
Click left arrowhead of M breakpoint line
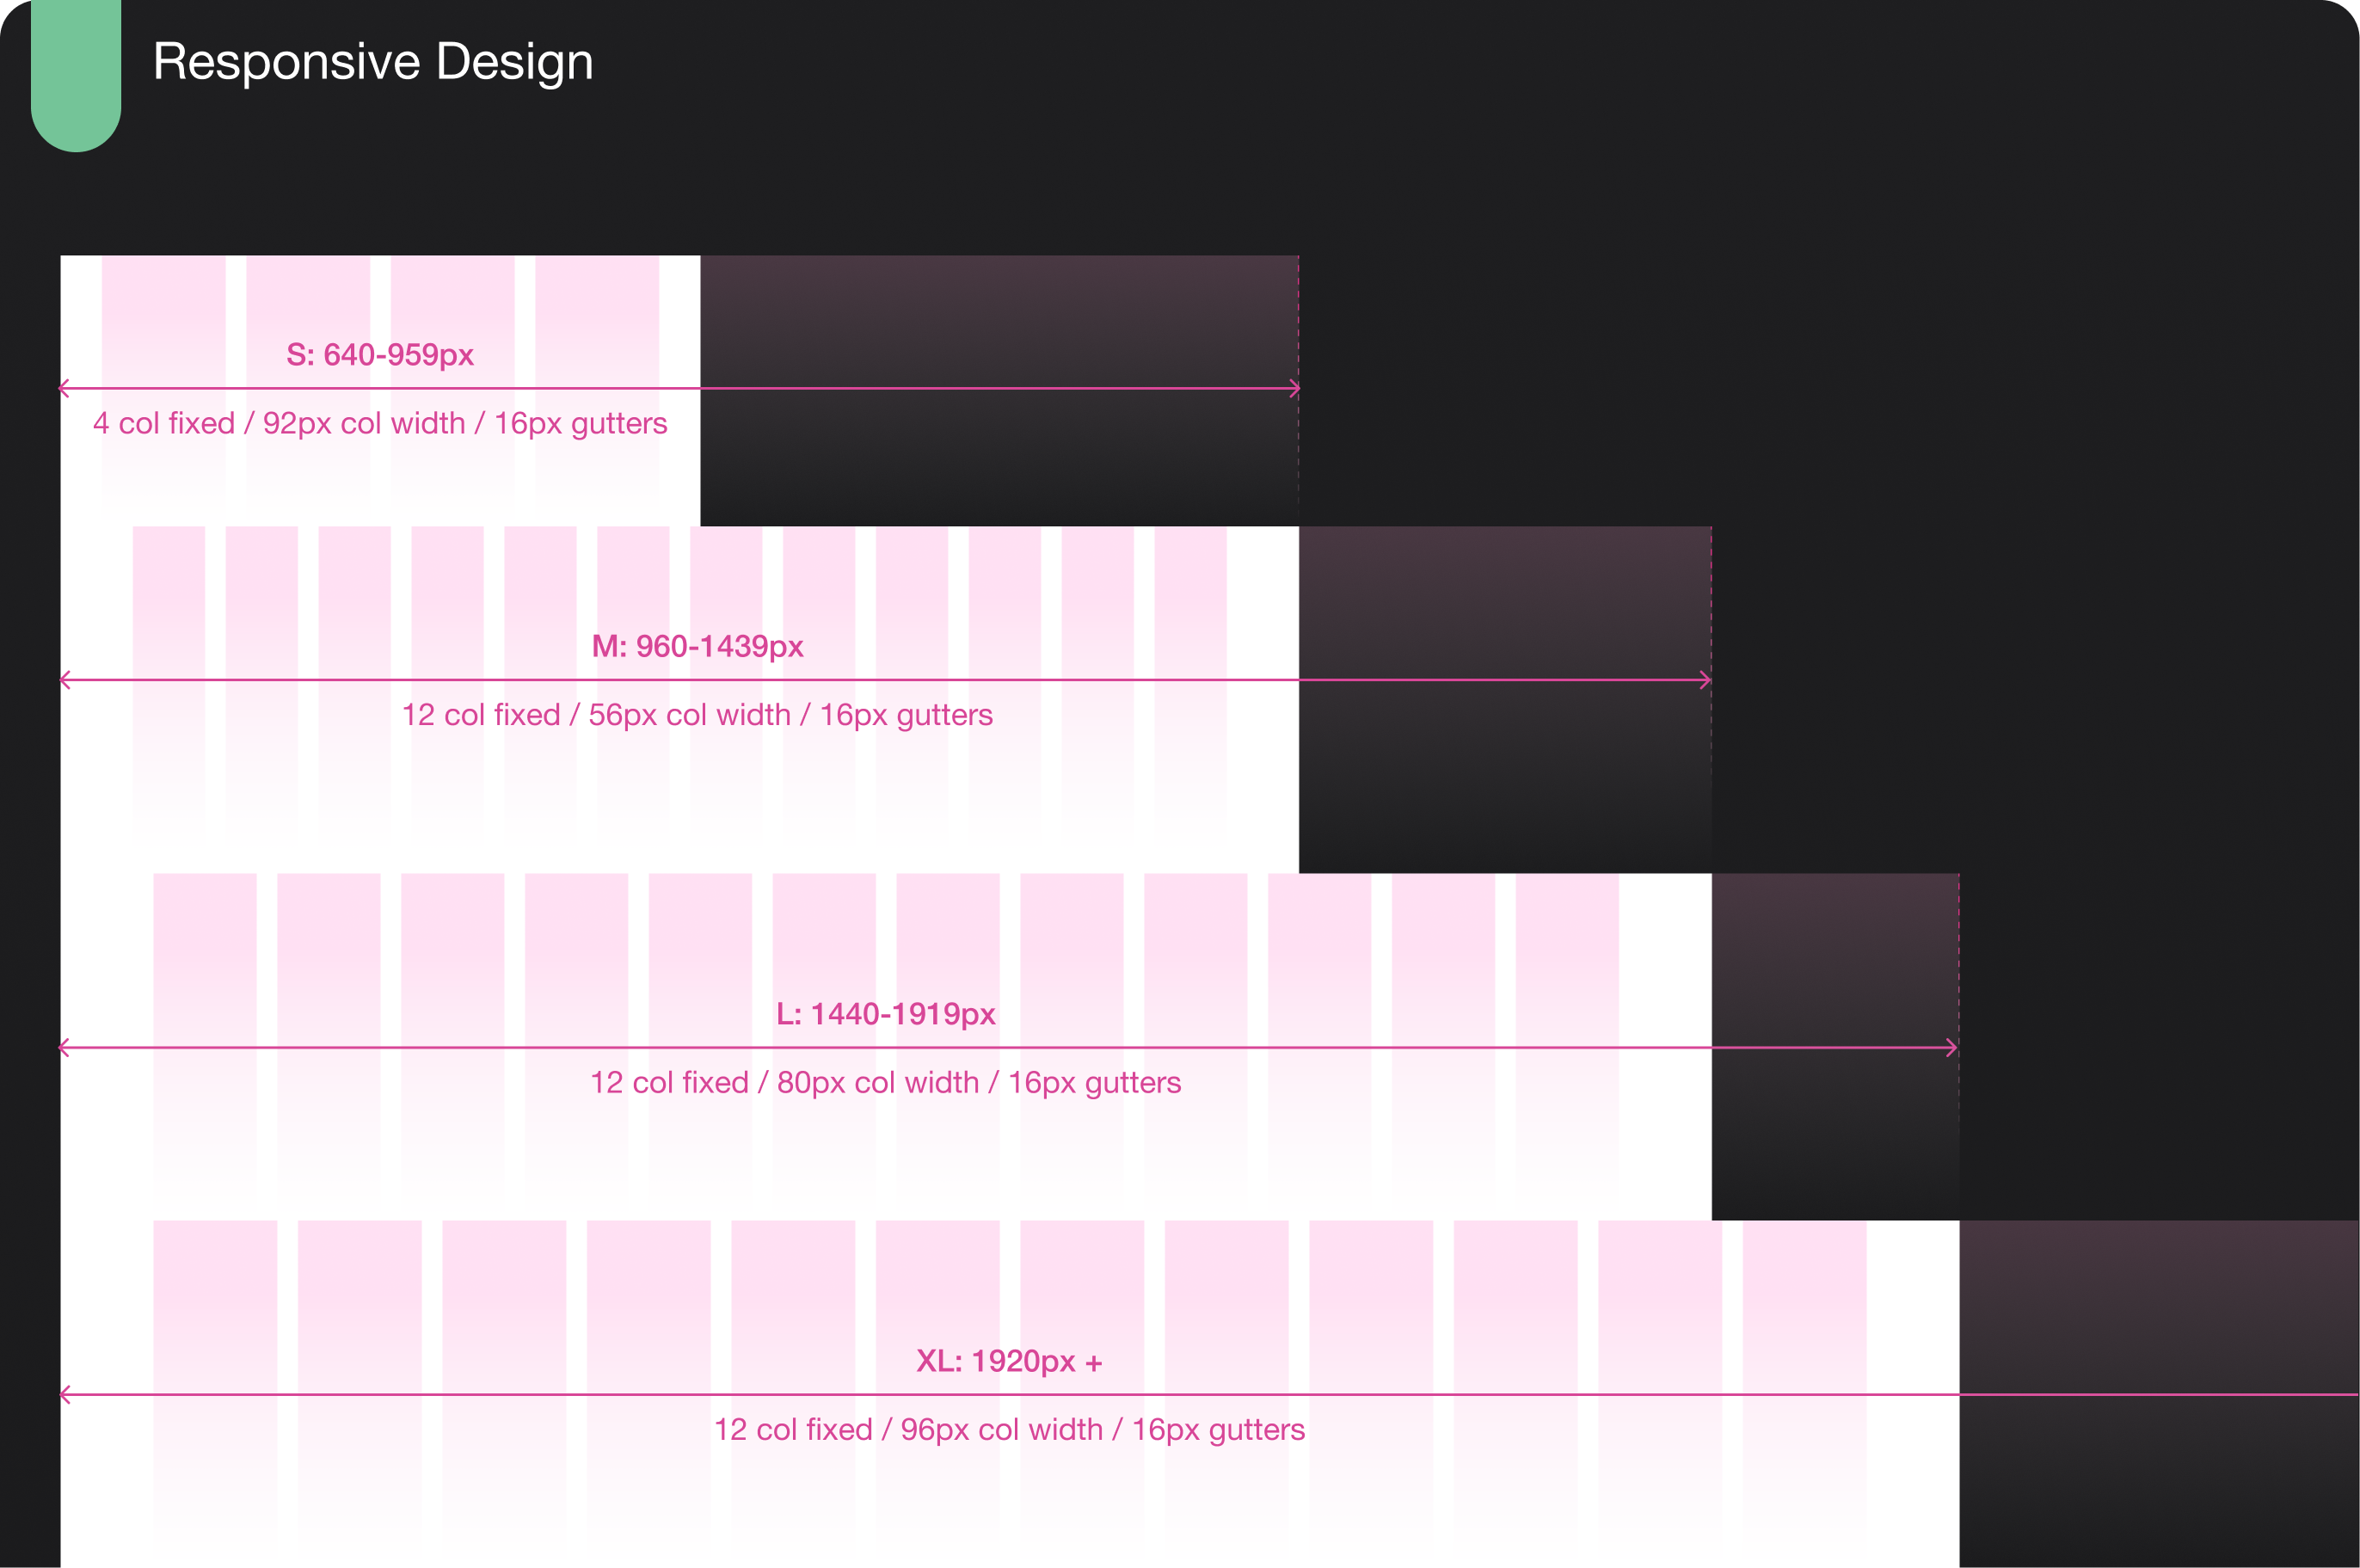tap(65, 680)
